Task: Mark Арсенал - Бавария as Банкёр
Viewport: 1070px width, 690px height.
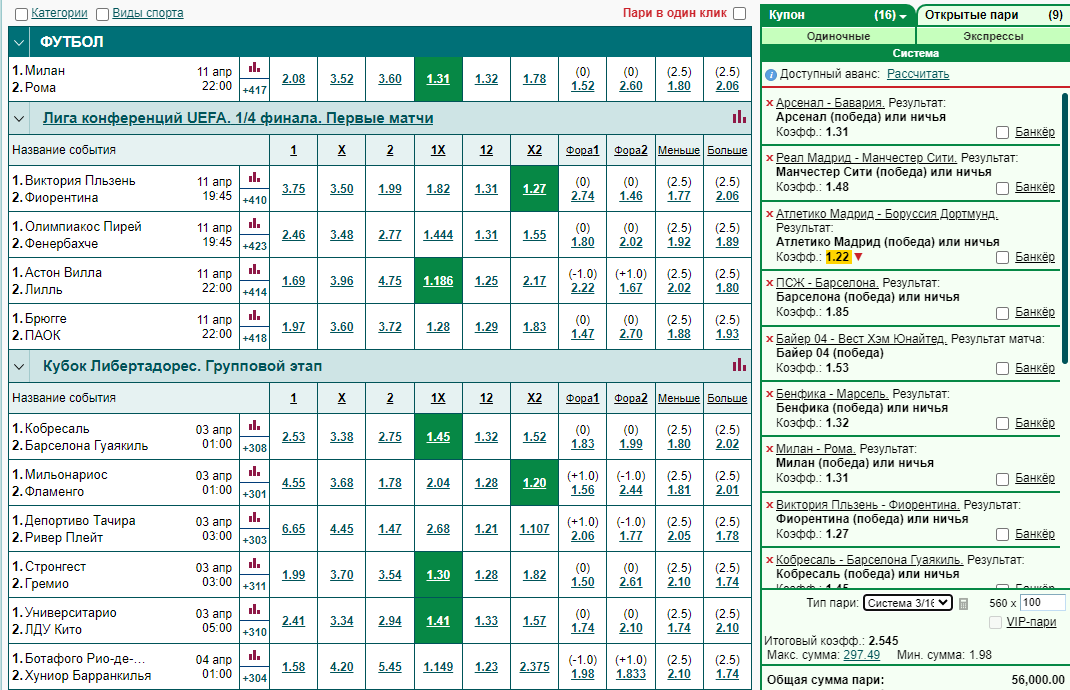Action: tap(1002, 132)
